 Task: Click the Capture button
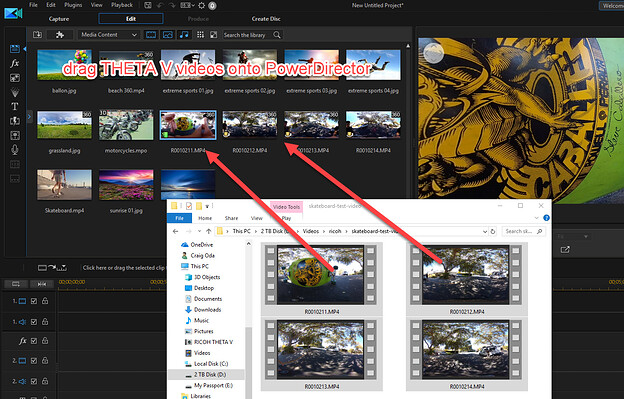pos(59,19)
